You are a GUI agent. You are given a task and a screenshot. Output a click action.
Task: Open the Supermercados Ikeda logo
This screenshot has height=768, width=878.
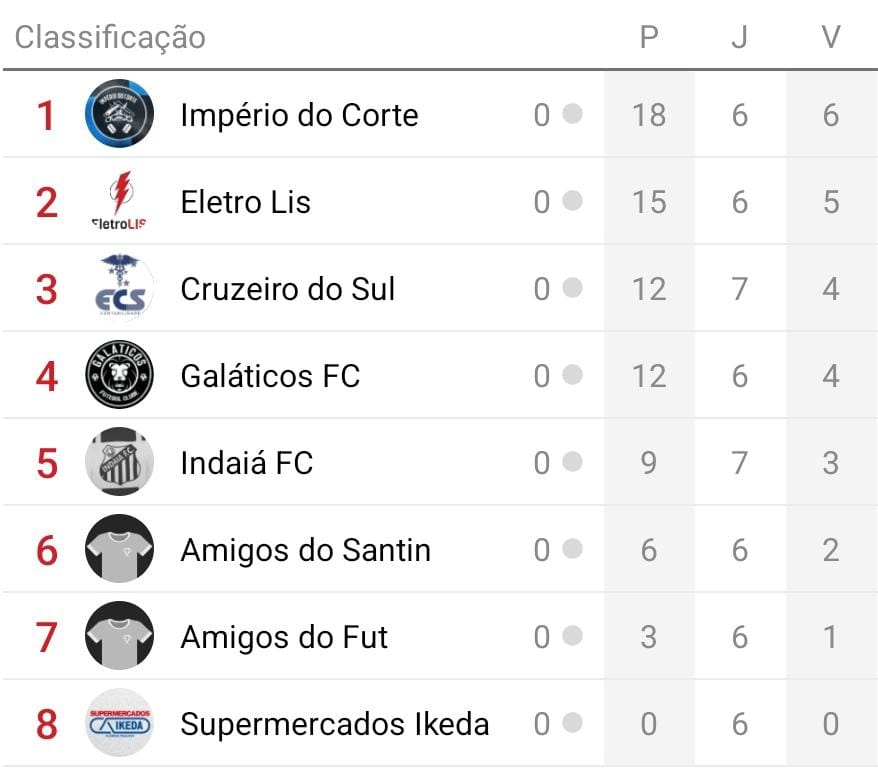click(x=119, y=723)
